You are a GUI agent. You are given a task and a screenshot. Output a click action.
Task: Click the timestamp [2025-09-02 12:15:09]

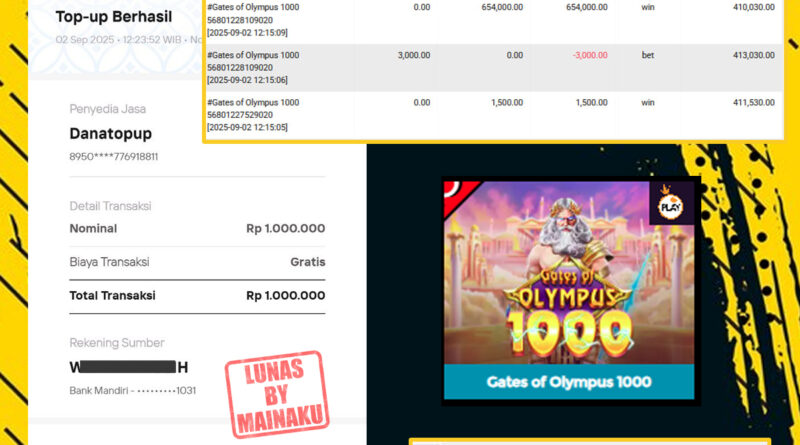[x=247, y=33]
